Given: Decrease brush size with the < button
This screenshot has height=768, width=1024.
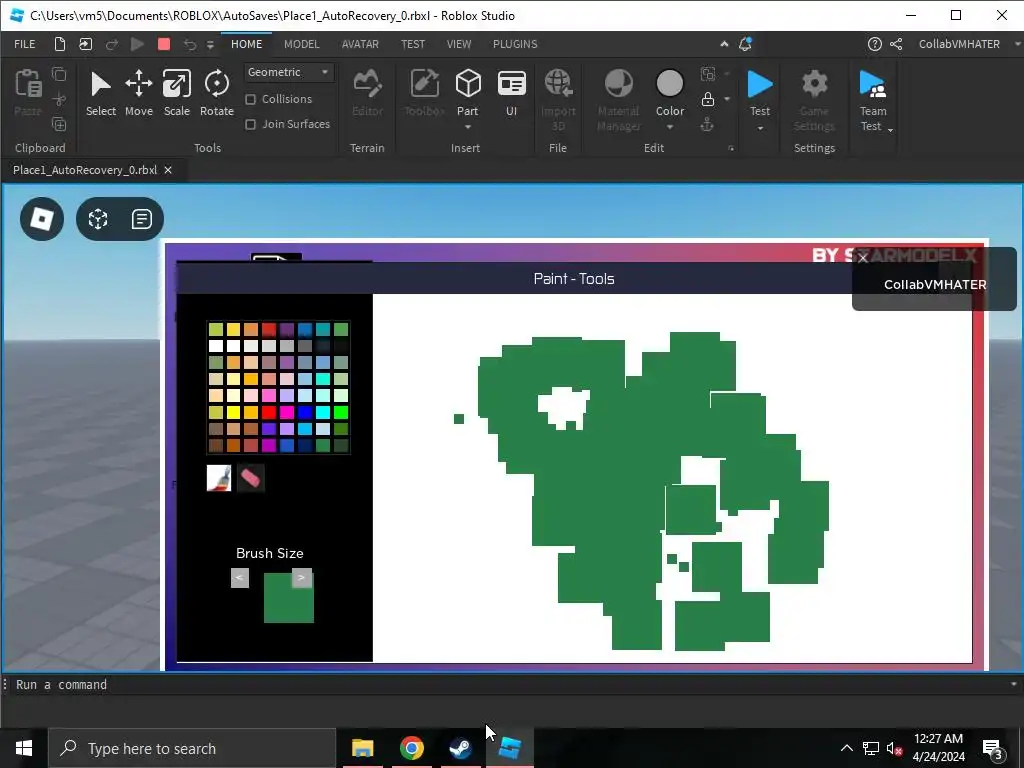Looking at the screenshot, I should [240, 578].
